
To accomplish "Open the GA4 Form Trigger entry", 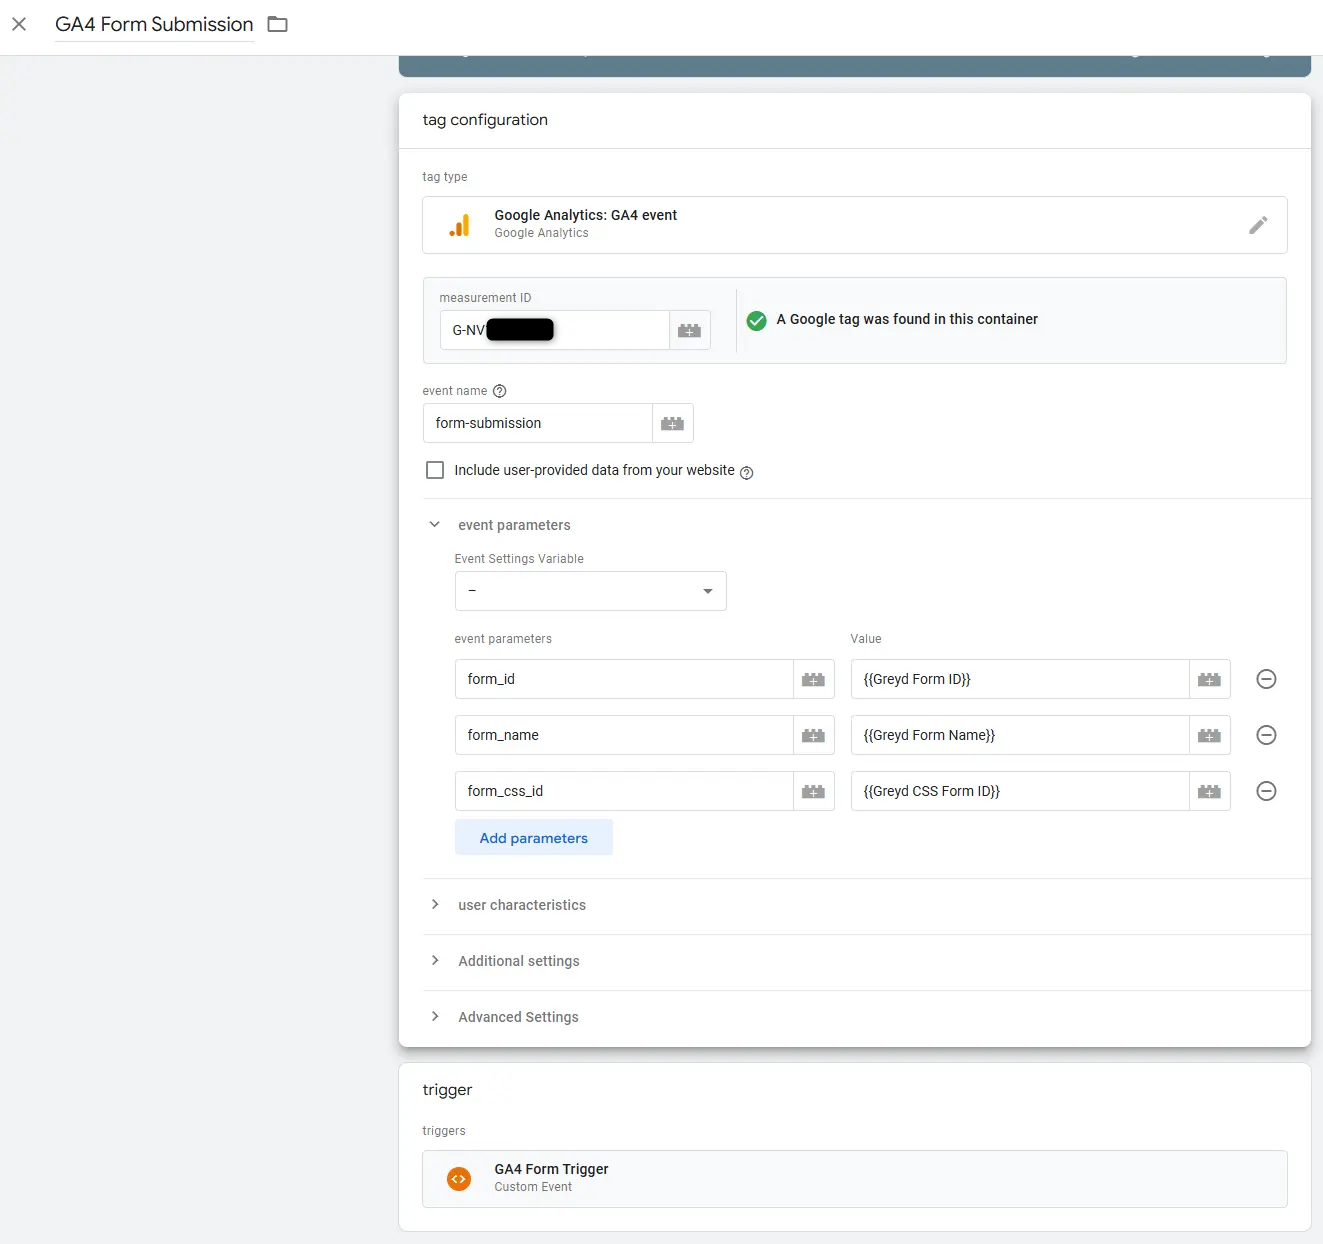I will coord(854,1178).
